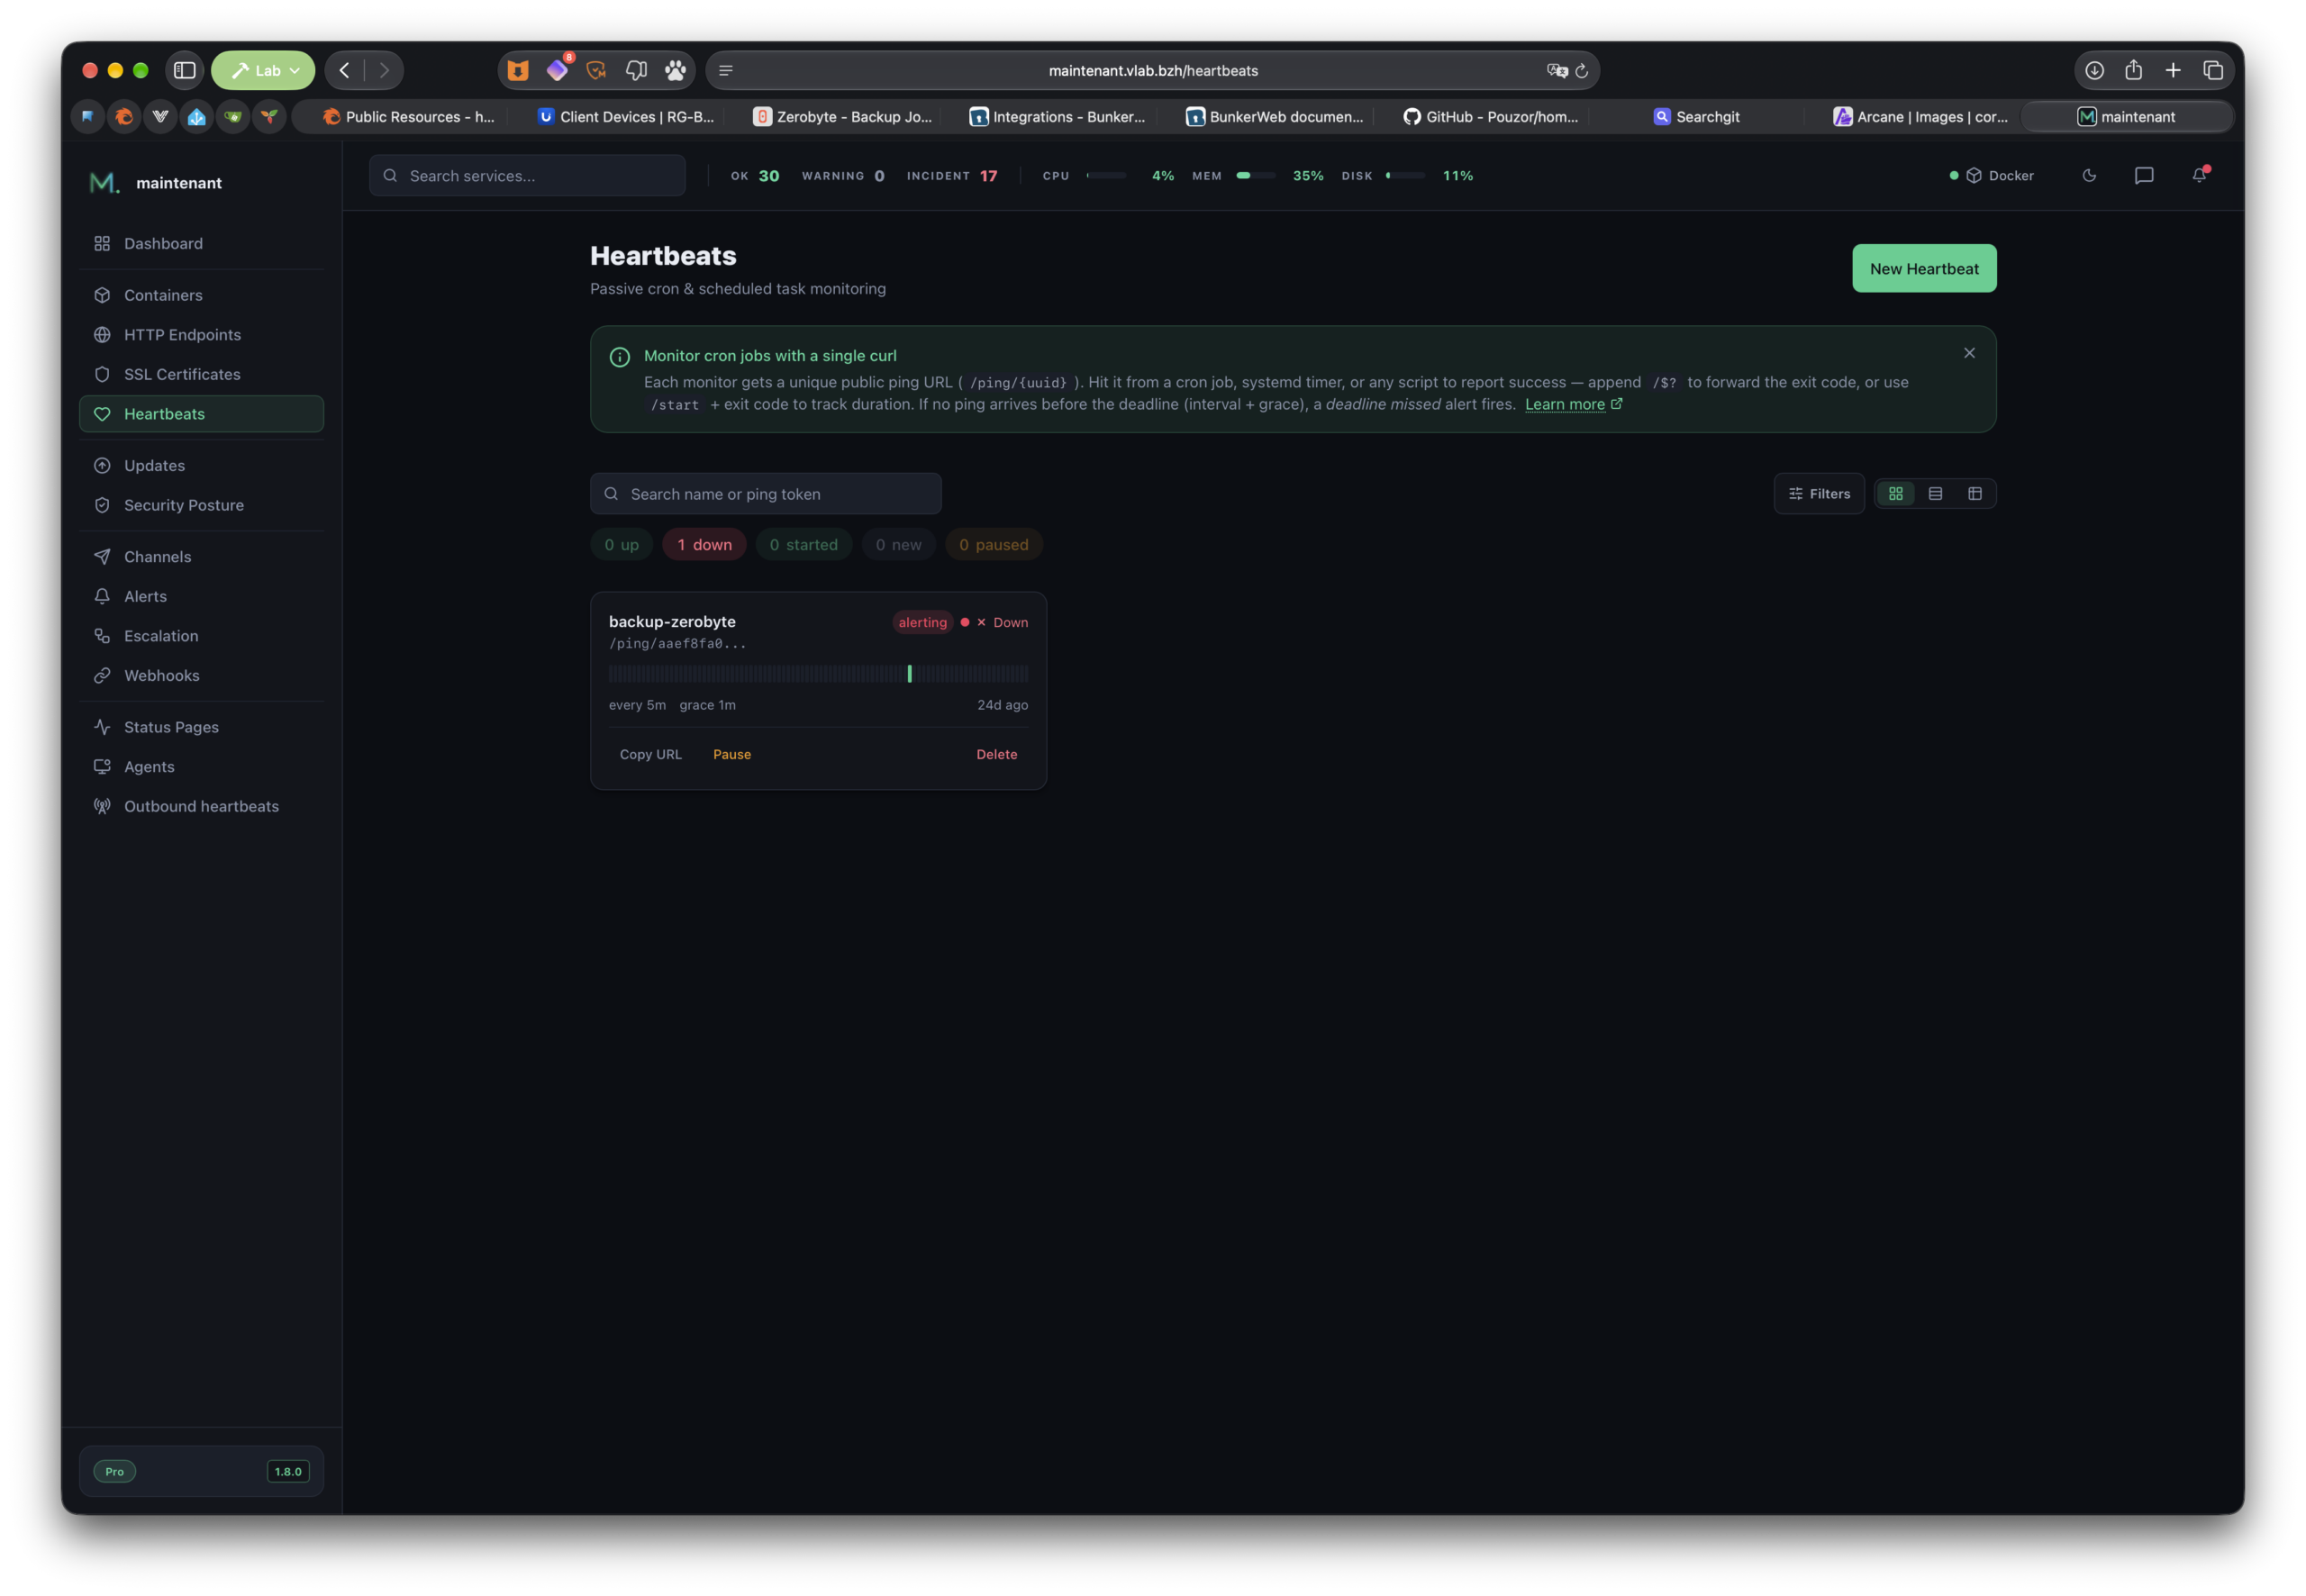This screenshot has height=1596, width=2306.
Task: Switch to list row view
Action: point(1935,493)
